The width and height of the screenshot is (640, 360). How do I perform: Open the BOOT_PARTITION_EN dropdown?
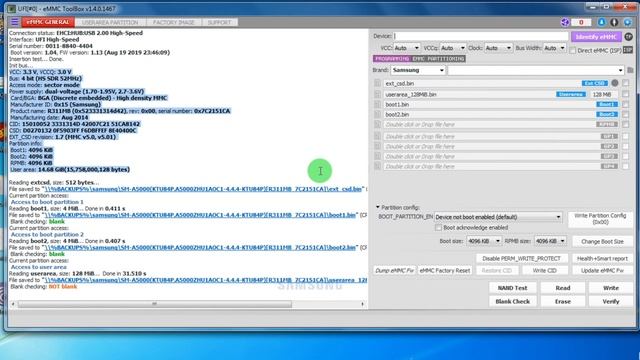pyautogui.click(x=498, y=217)
